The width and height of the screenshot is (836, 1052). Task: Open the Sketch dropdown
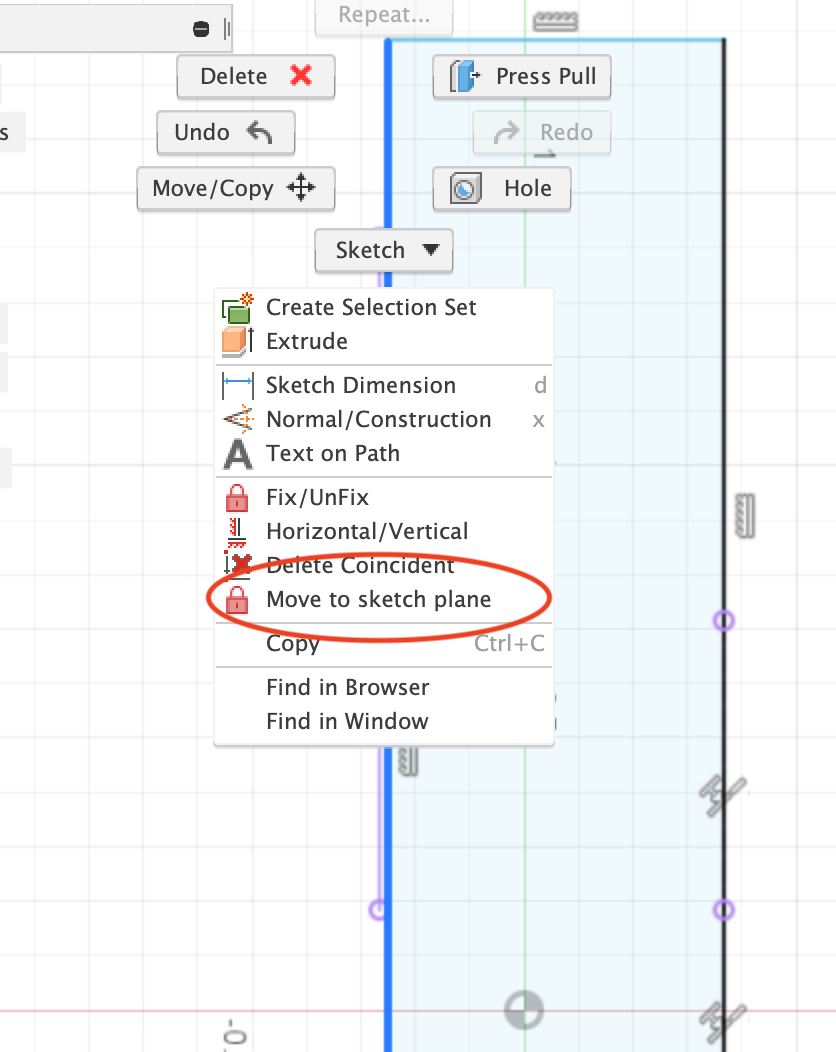pyautogui.click(x=383, y=251)
